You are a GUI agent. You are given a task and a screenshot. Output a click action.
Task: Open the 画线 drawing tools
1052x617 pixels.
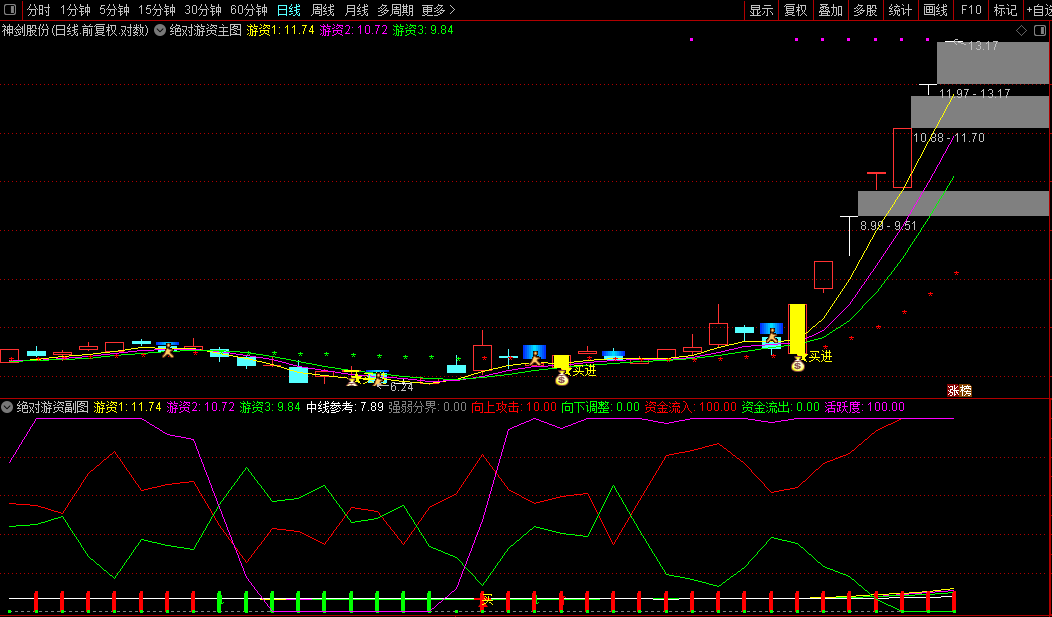(935, 10)
